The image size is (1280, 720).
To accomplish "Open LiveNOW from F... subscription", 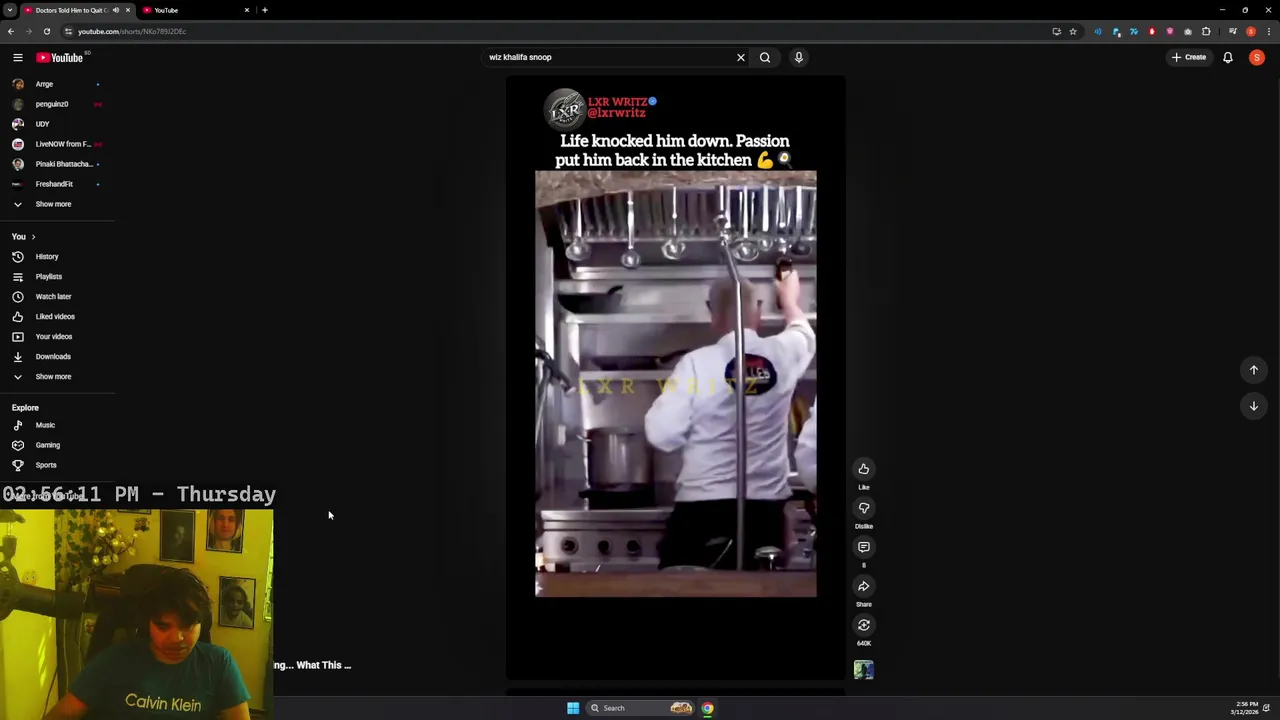I will pyautogui.click(x=57, y=144).
